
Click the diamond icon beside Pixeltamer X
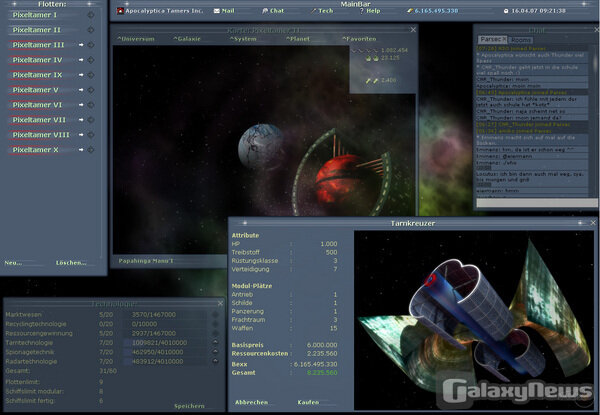tap(91, 150)
